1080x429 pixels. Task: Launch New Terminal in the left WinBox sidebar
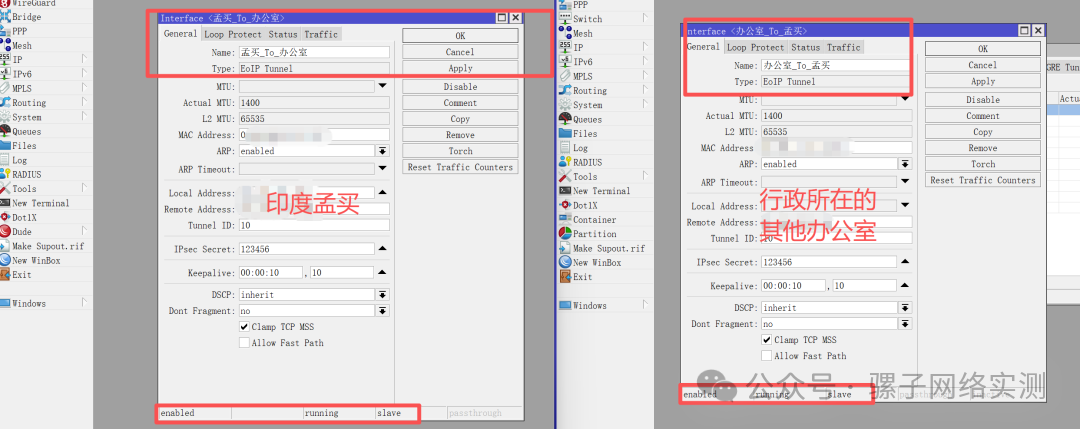pos(41,203)
